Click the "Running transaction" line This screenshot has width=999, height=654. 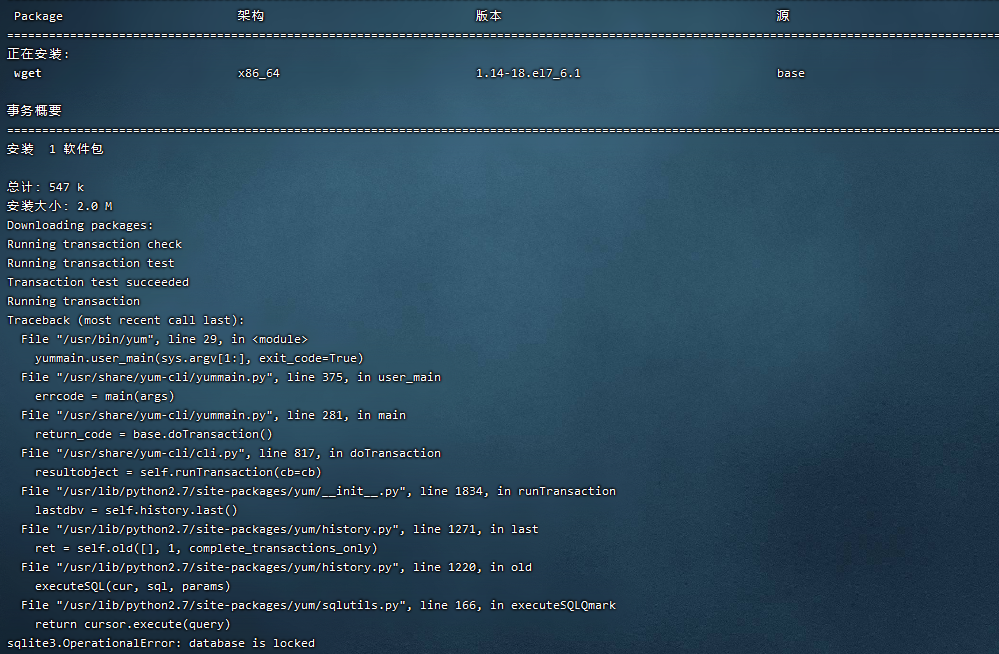[x=73, y=302]
